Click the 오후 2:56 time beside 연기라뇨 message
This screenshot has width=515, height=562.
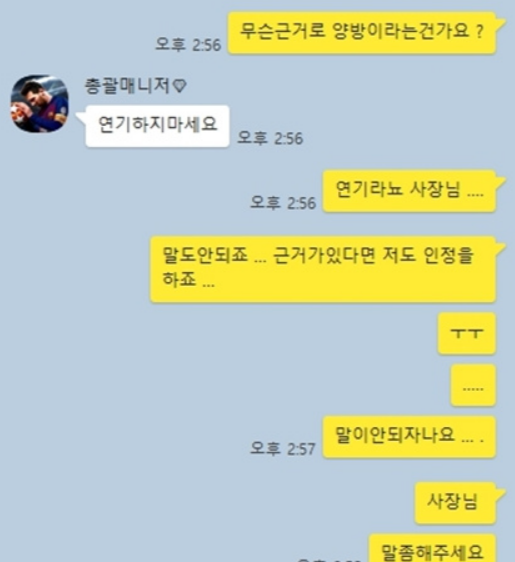tap(283, 203)
